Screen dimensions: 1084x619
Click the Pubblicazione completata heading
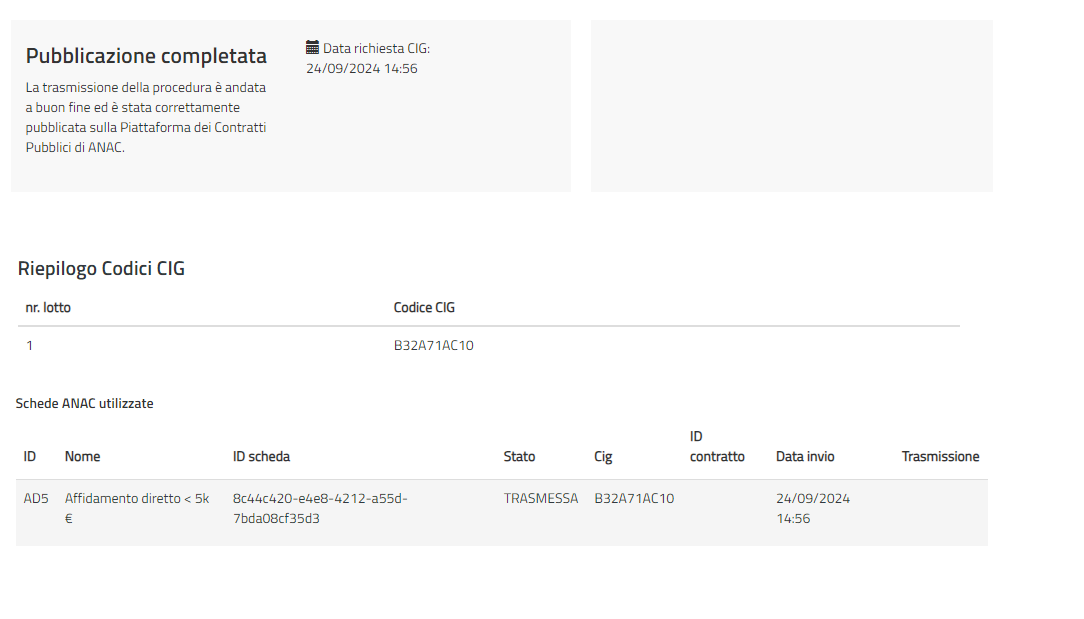(146, 56)
